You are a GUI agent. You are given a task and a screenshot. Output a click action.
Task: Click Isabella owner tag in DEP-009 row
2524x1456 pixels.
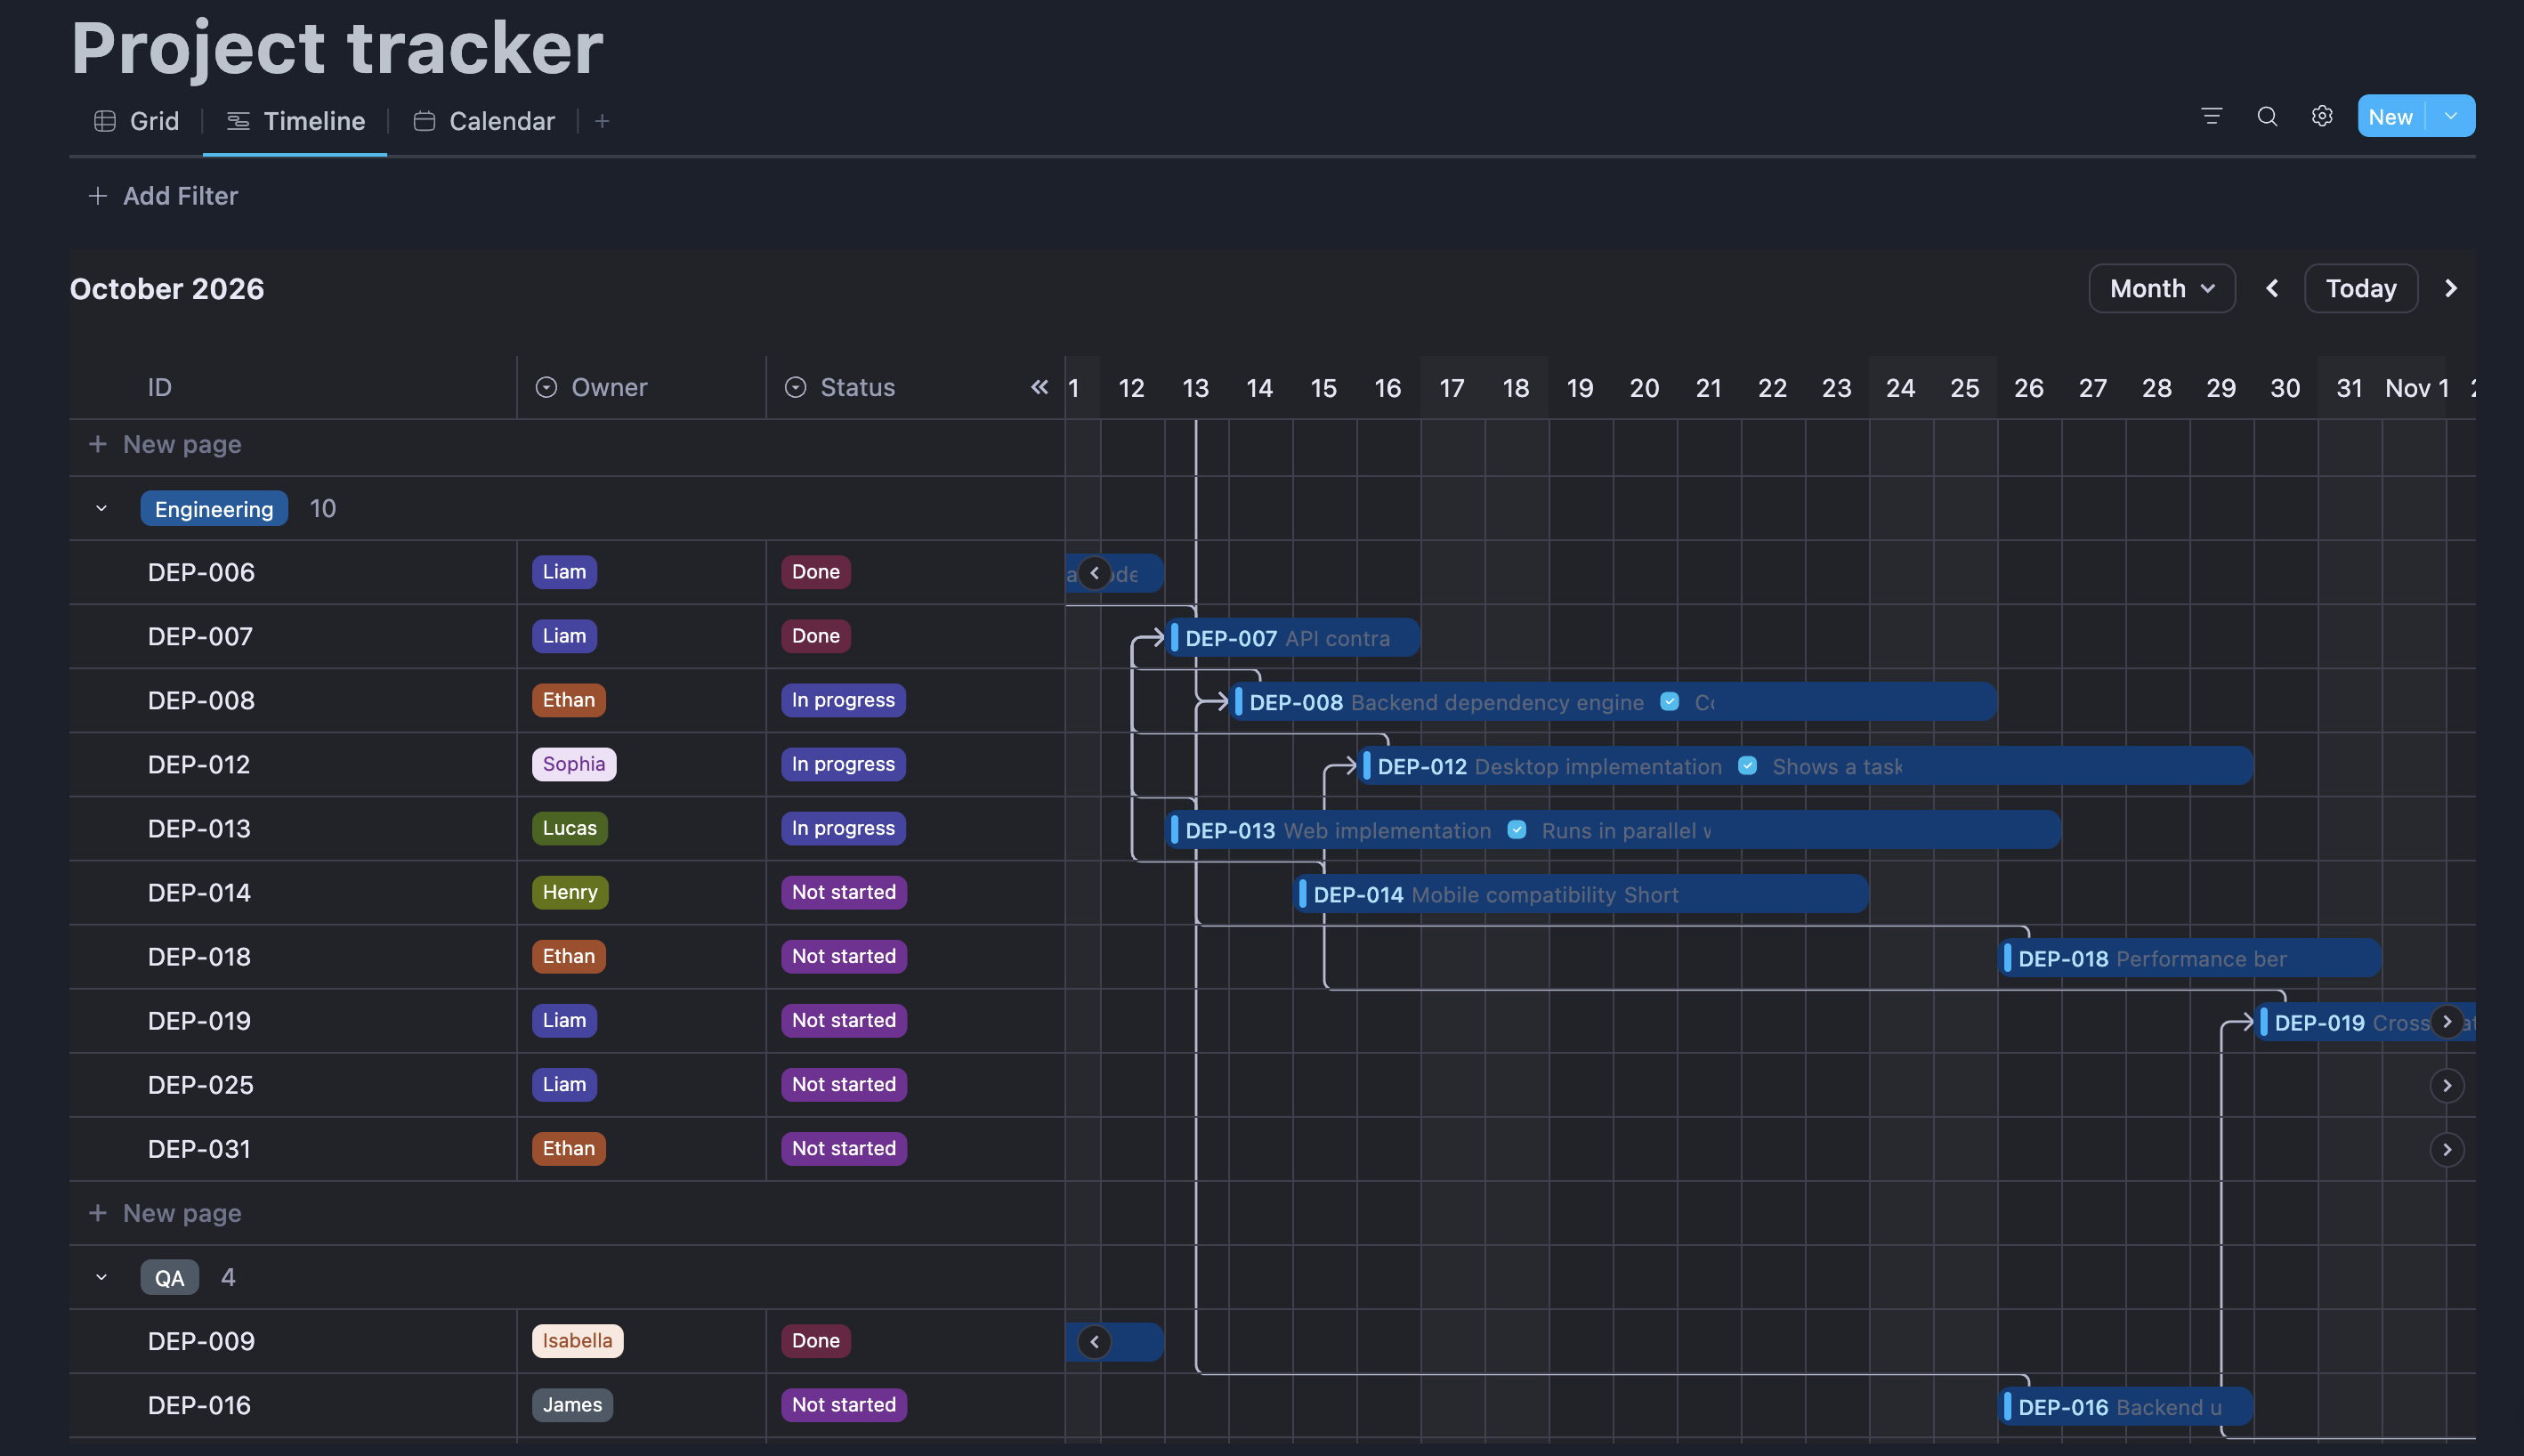(577, 1341)
